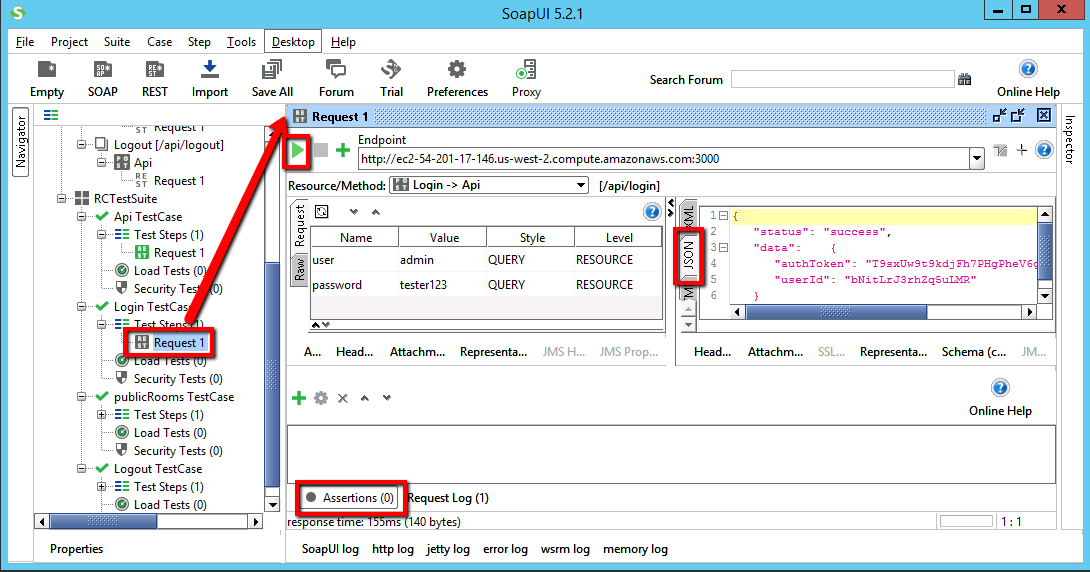
Task: Open memory log tab
Action: click(635, 549)
